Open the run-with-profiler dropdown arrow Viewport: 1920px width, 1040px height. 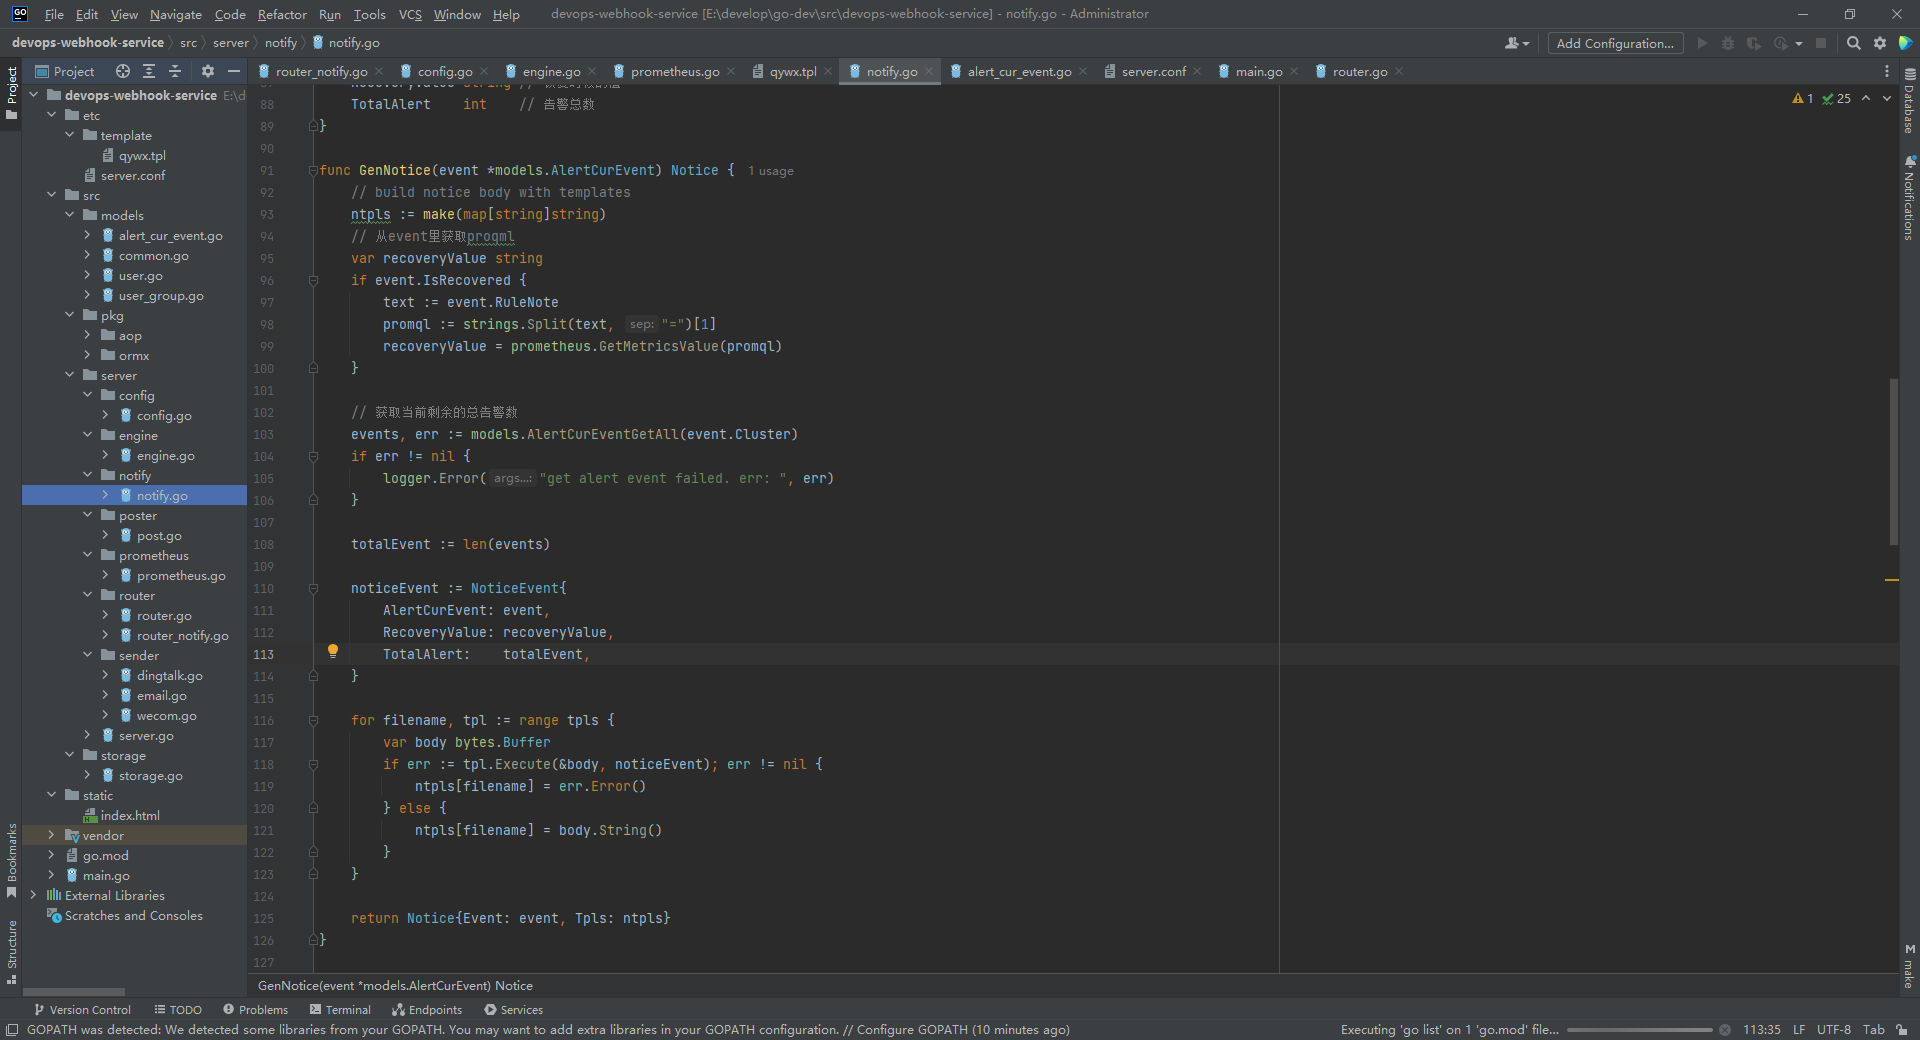coord(1799,43)
